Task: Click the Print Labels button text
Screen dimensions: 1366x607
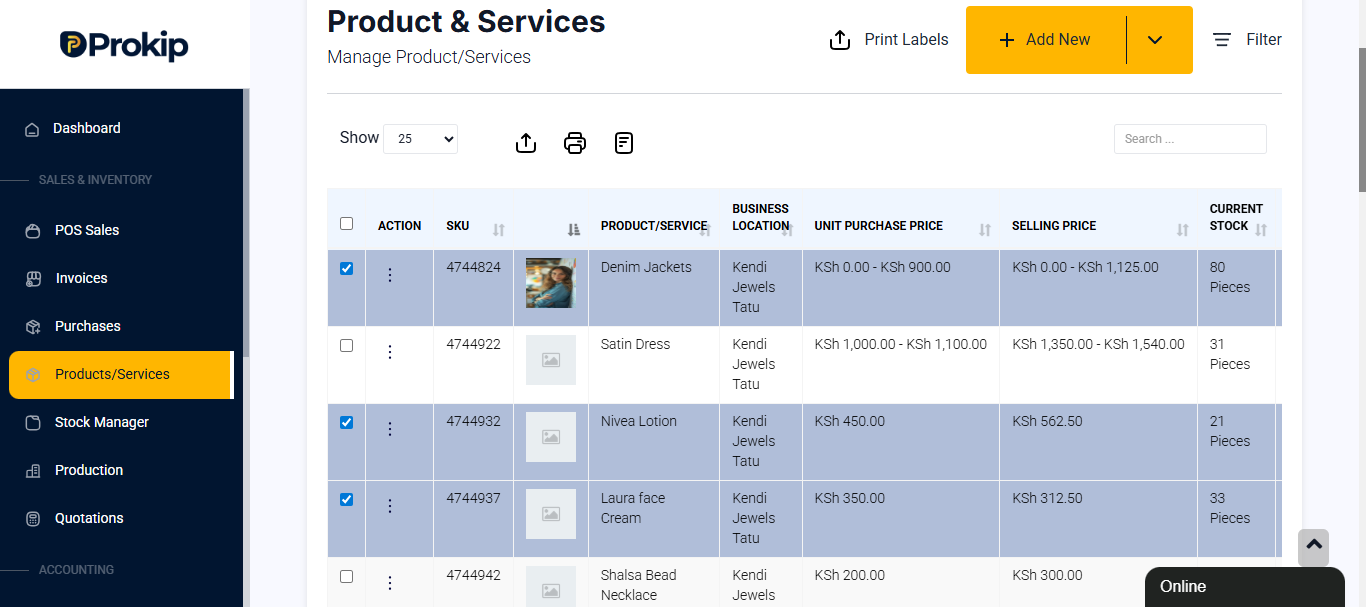Action: (x=906, y=40)
